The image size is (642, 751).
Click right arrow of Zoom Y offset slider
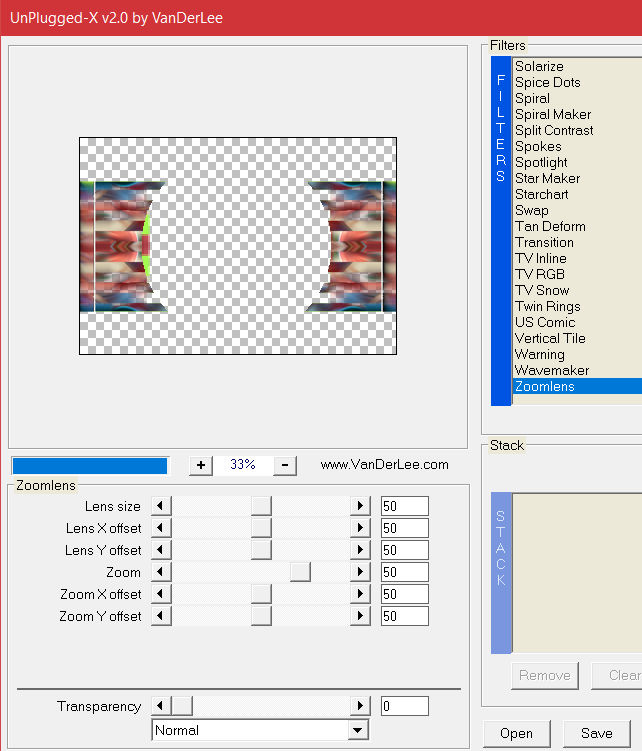coord(360,616)
